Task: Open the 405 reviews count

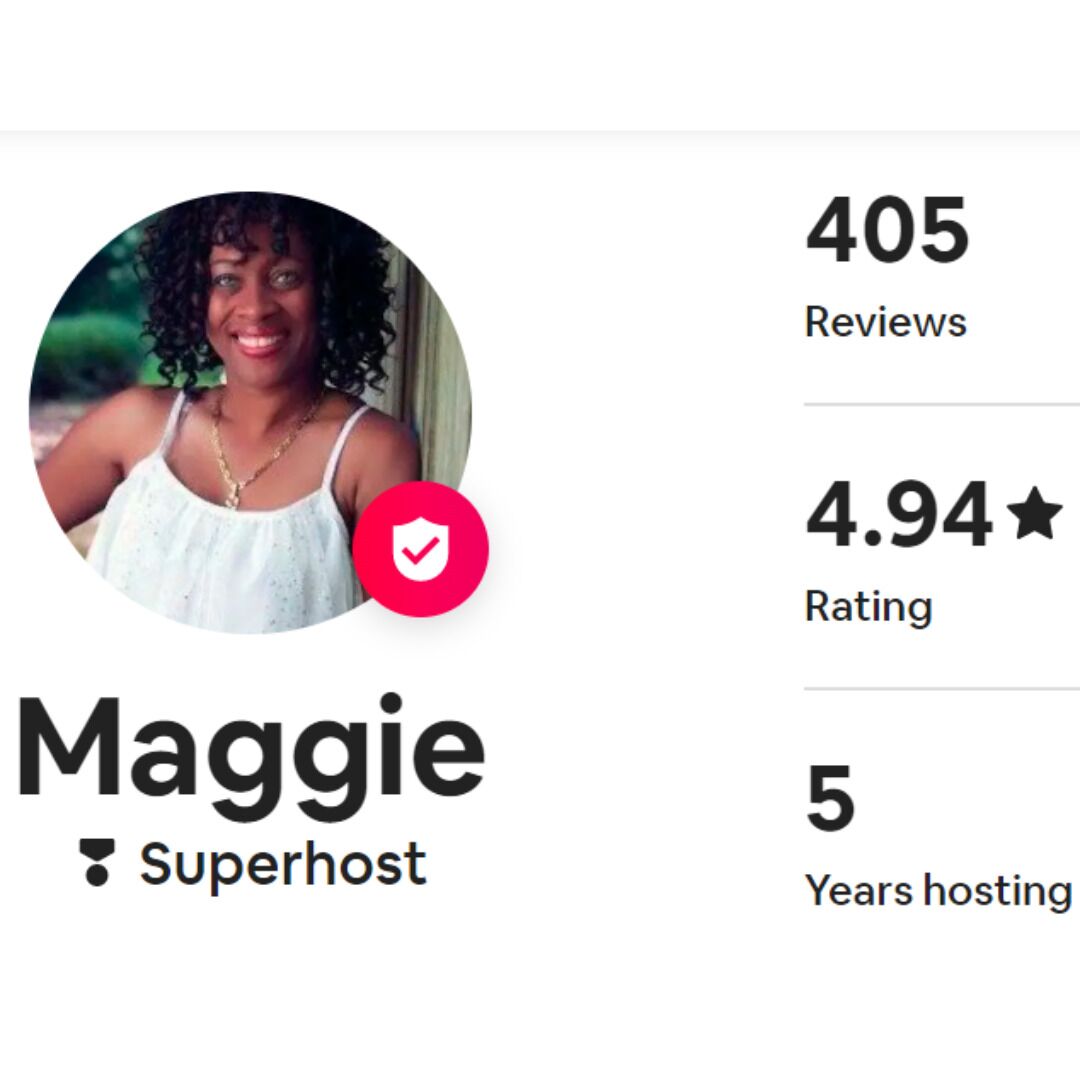Action: coord(887,229)
